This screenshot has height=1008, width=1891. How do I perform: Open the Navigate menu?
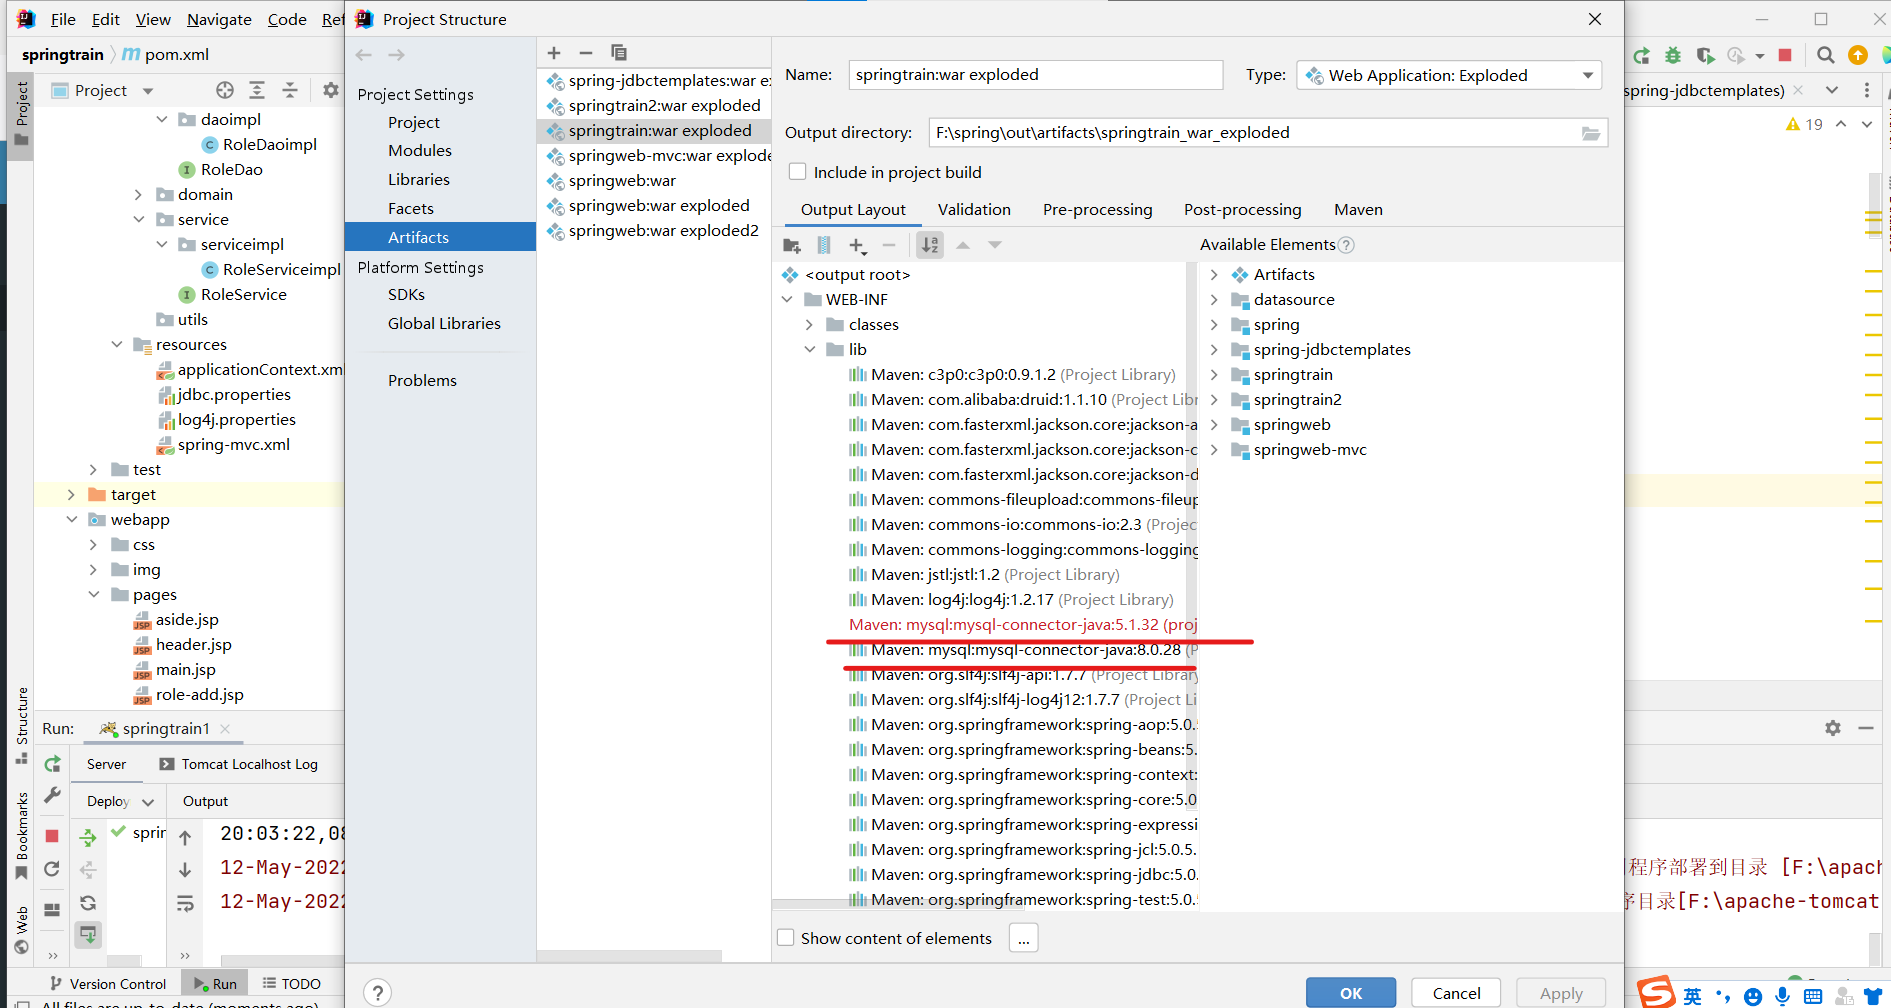(219, 20)
